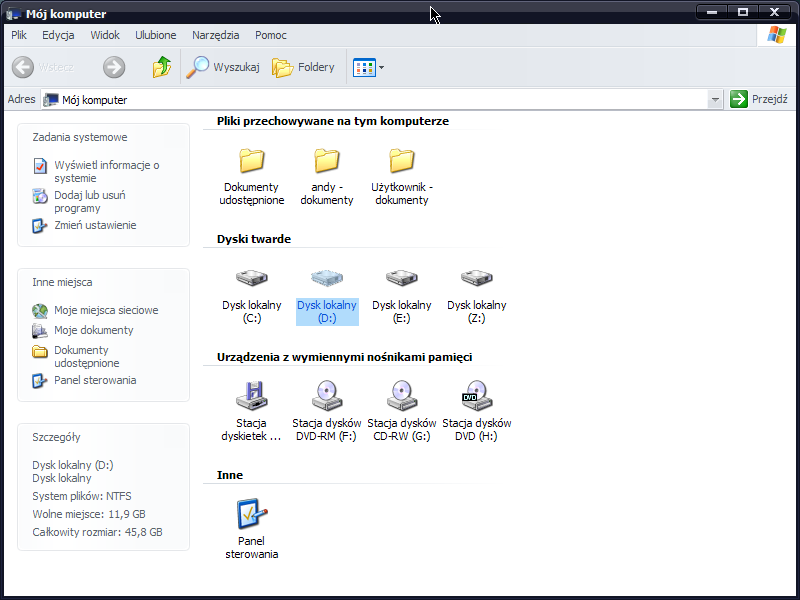This screenshot has width=800, height=600.
Task: Select Dysk lokalny (C:) drive icon
Action: (252, 278)
